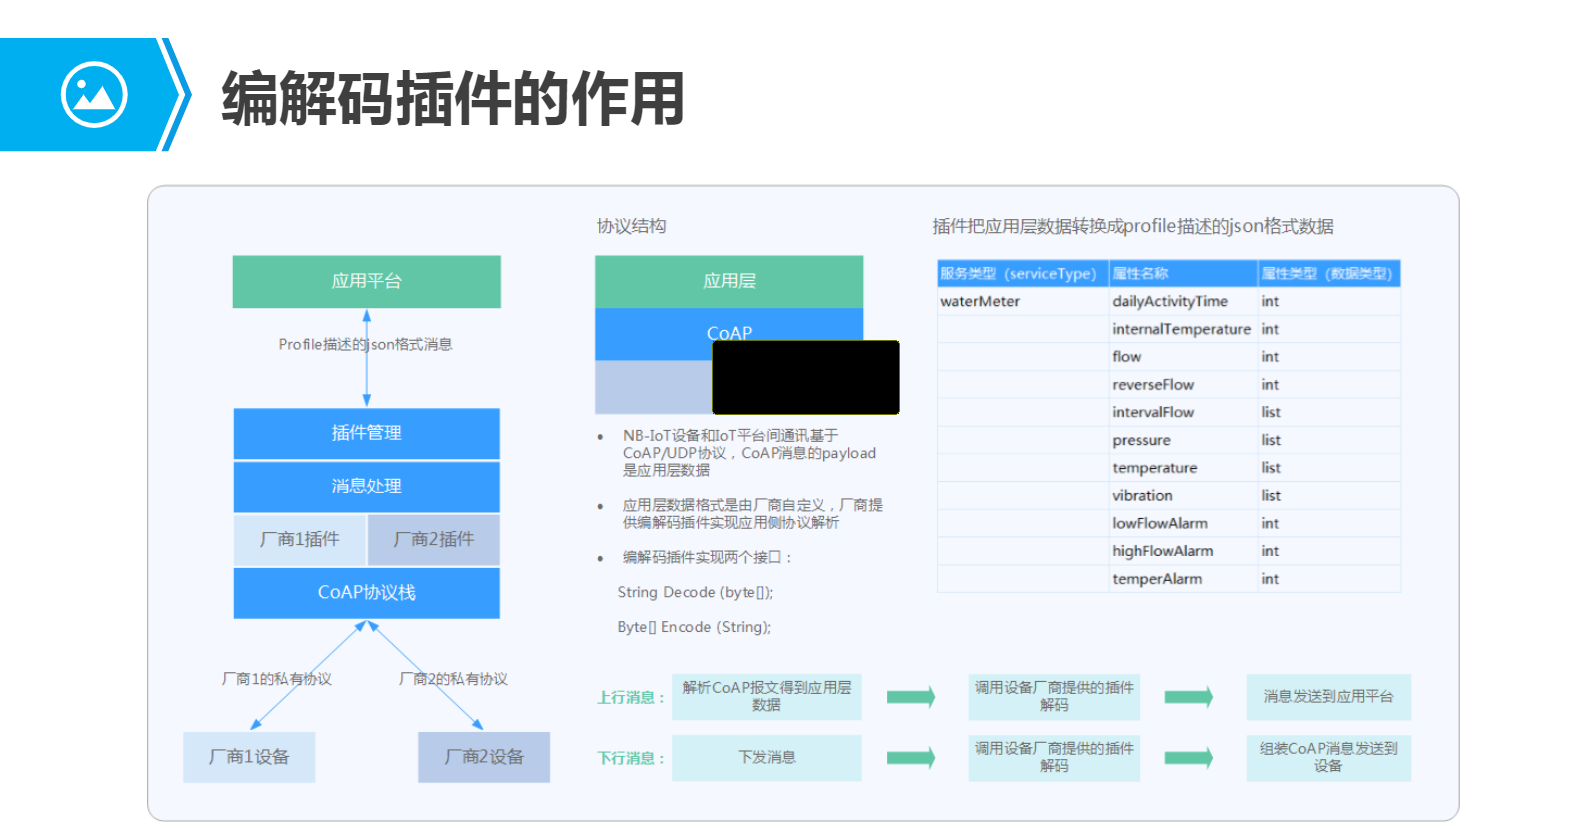Image resolution: width=1581 pixels, height=823 pixels.
Task: Select the flow attribute cell
Action: pyautogui.click(x=1183, y=357)
